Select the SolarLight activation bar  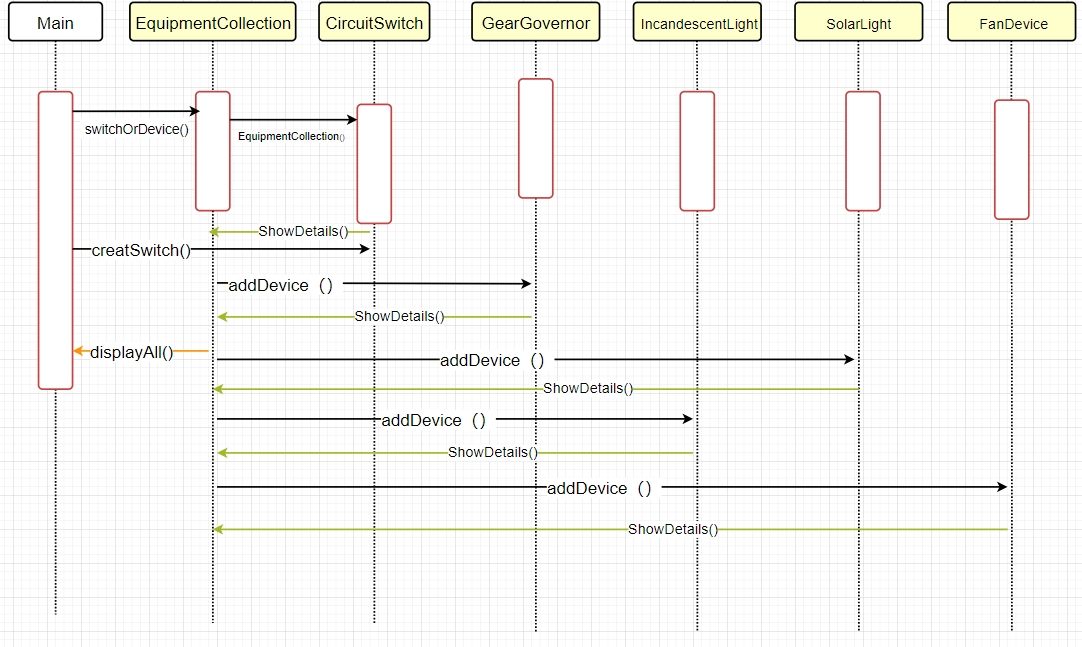pos(863,150)
